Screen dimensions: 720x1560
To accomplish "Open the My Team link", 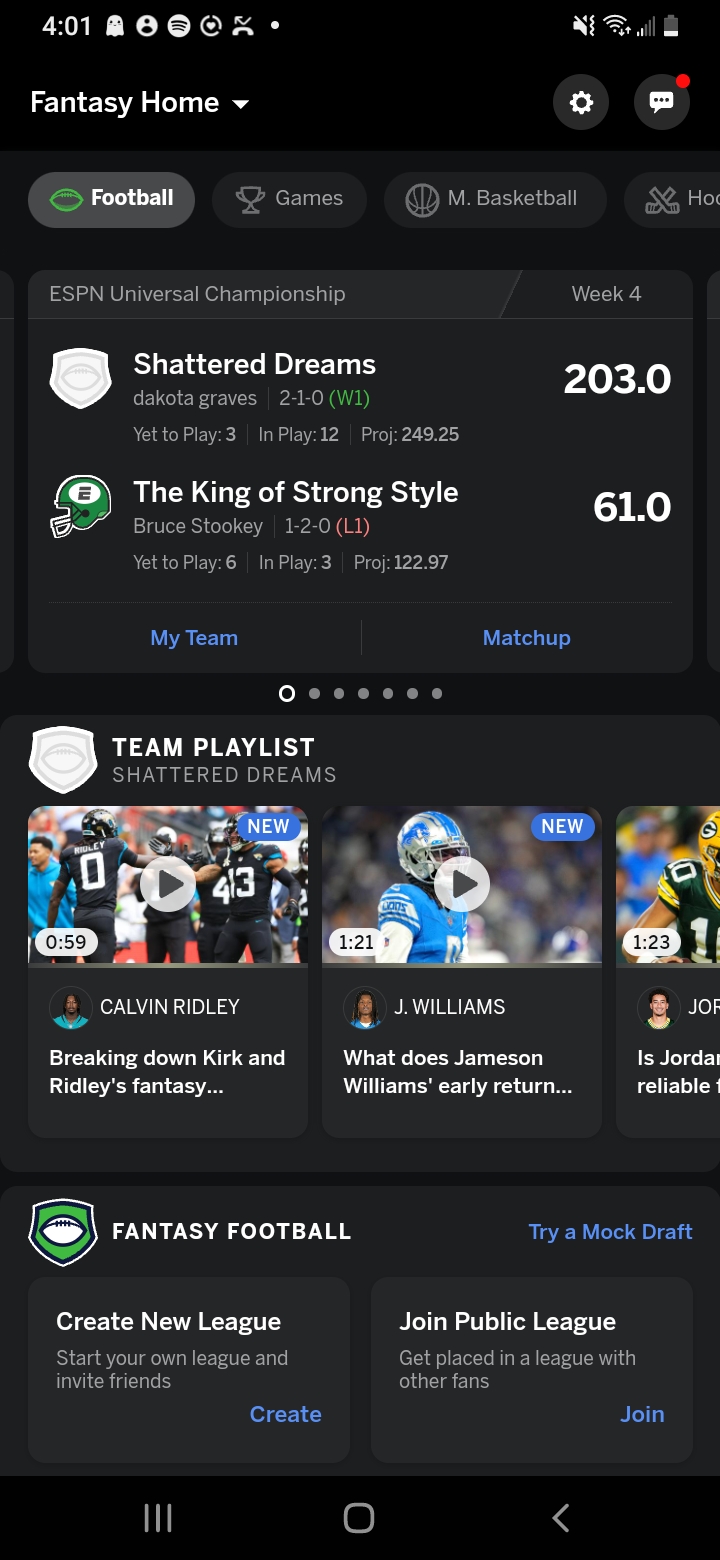I will tap(194, 638).
